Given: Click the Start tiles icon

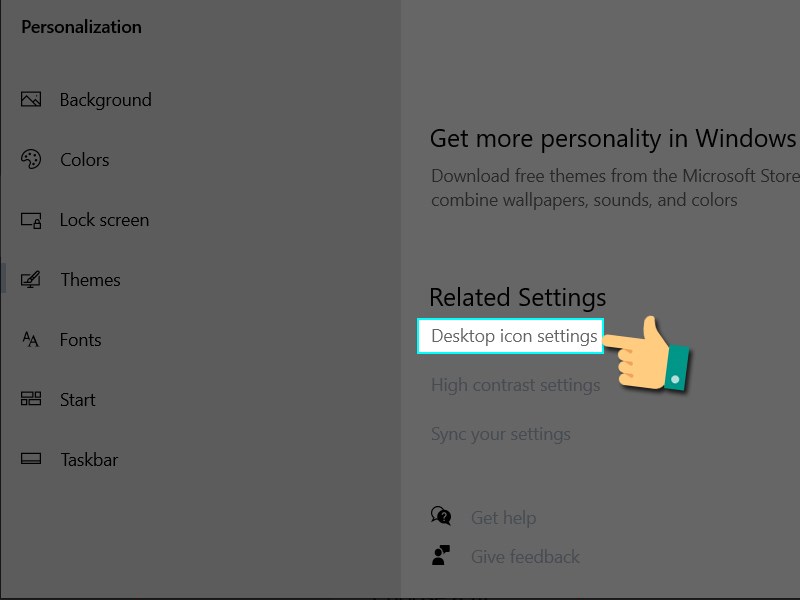Looking at the screenshot, I should (31, 400).
